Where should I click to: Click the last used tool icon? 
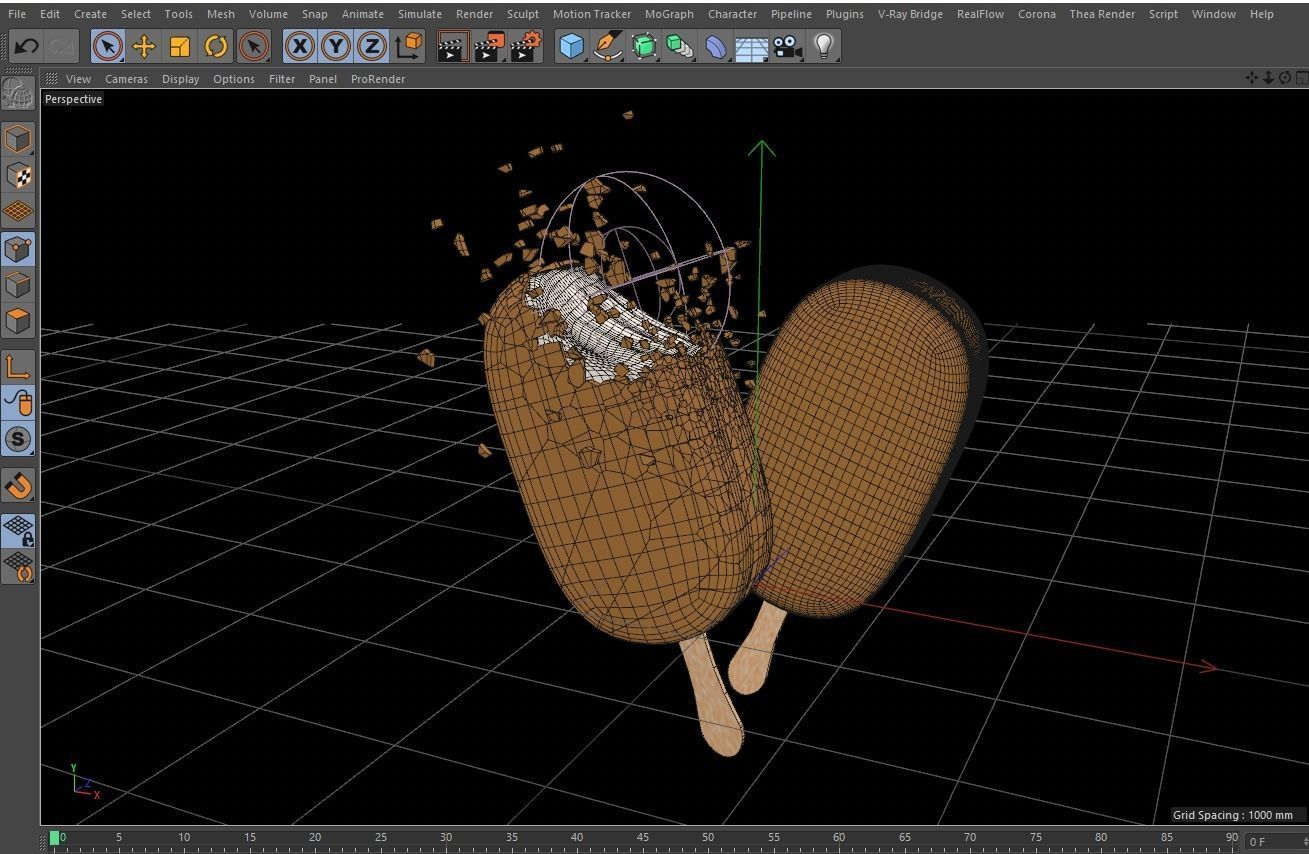point(254,46)
